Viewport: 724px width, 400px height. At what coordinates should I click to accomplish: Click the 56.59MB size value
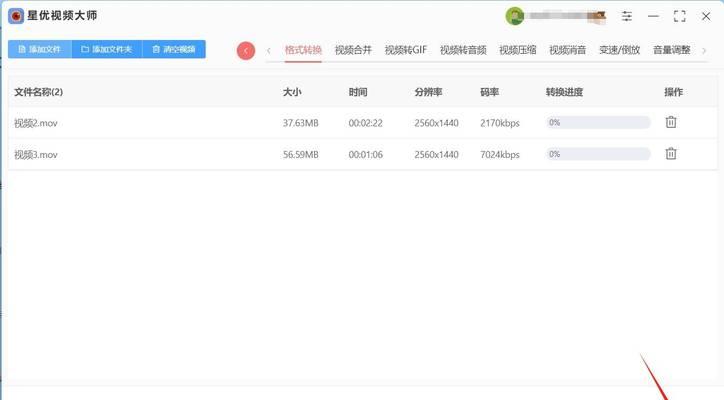click(301, 155)
